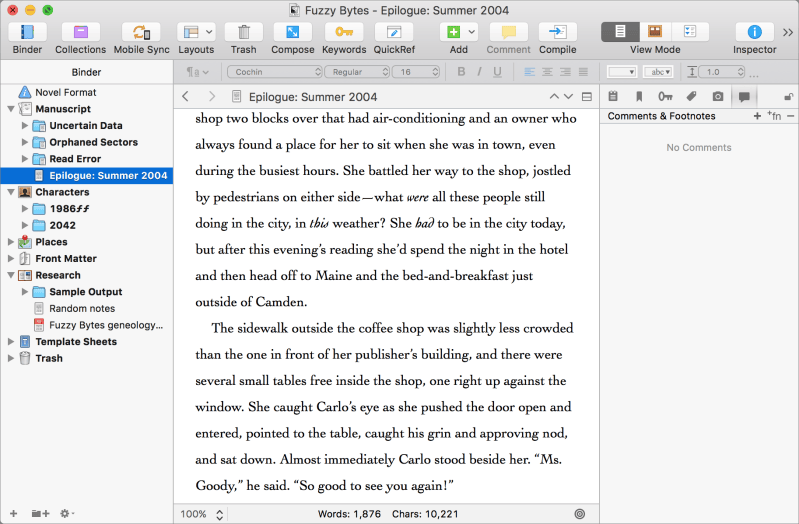
Task: Expand the Uncertain Data folder
Action: pyautogui.click(x=24, y=125)
